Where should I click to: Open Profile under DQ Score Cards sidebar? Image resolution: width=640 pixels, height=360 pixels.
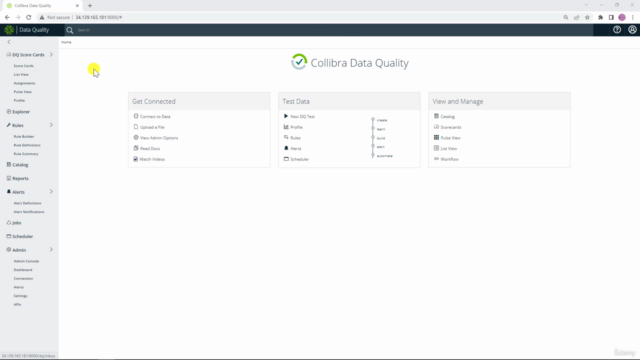[19, 100]
